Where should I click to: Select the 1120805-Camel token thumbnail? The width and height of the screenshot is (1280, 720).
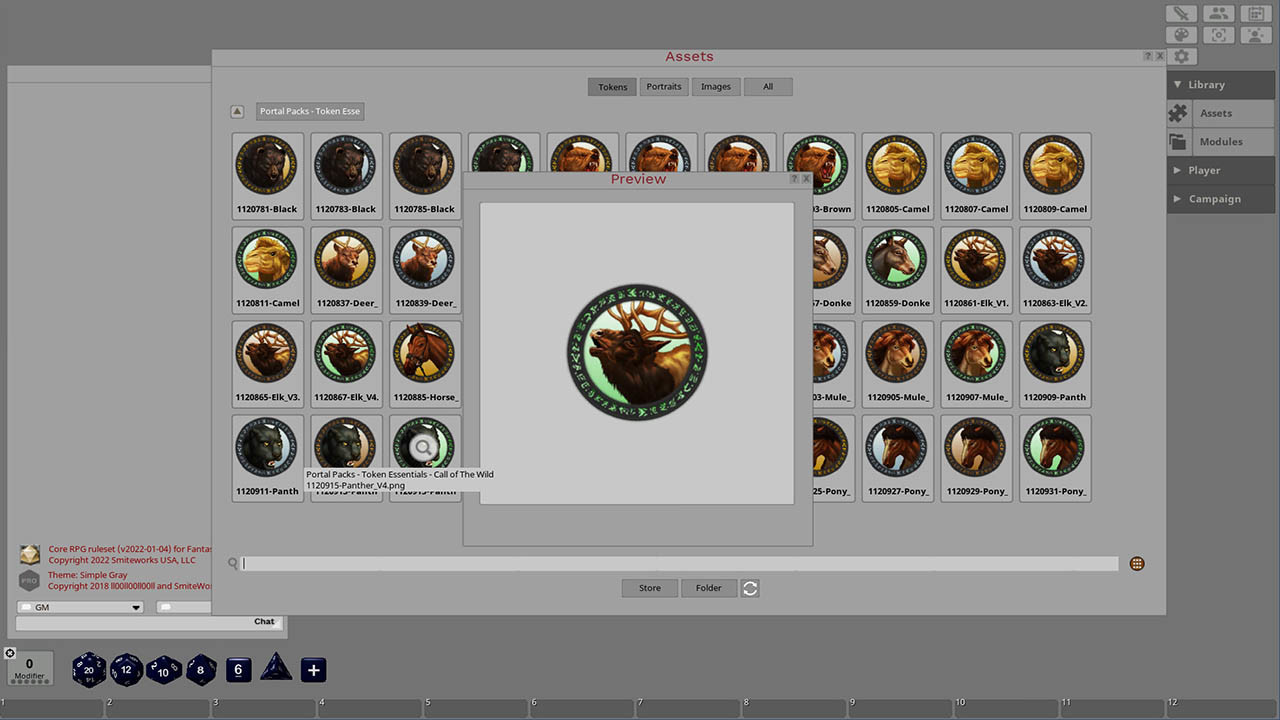point(897,165)
